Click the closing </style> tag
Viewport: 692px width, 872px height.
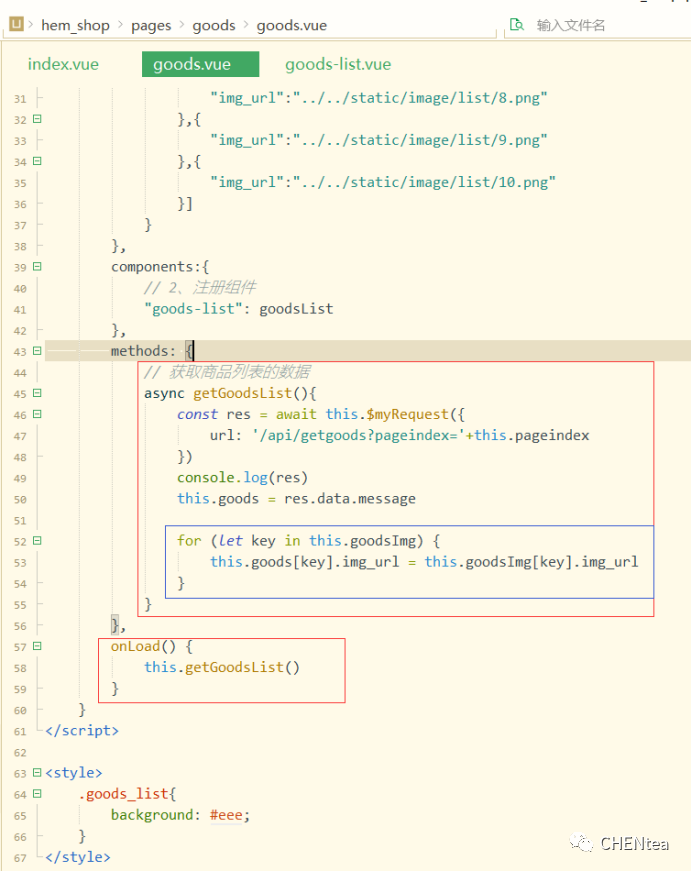[78, 857]
